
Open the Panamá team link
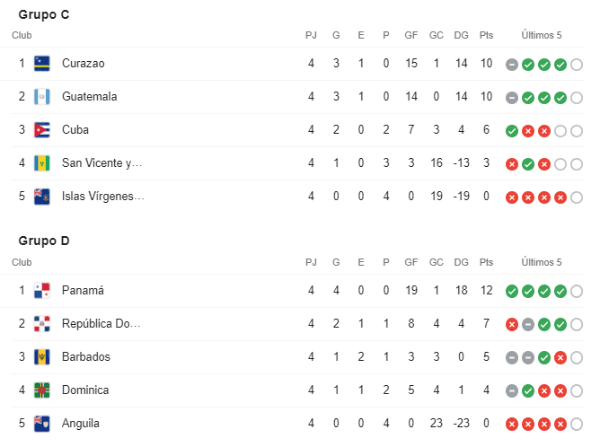pyautogui.click(x=83, y=290)
